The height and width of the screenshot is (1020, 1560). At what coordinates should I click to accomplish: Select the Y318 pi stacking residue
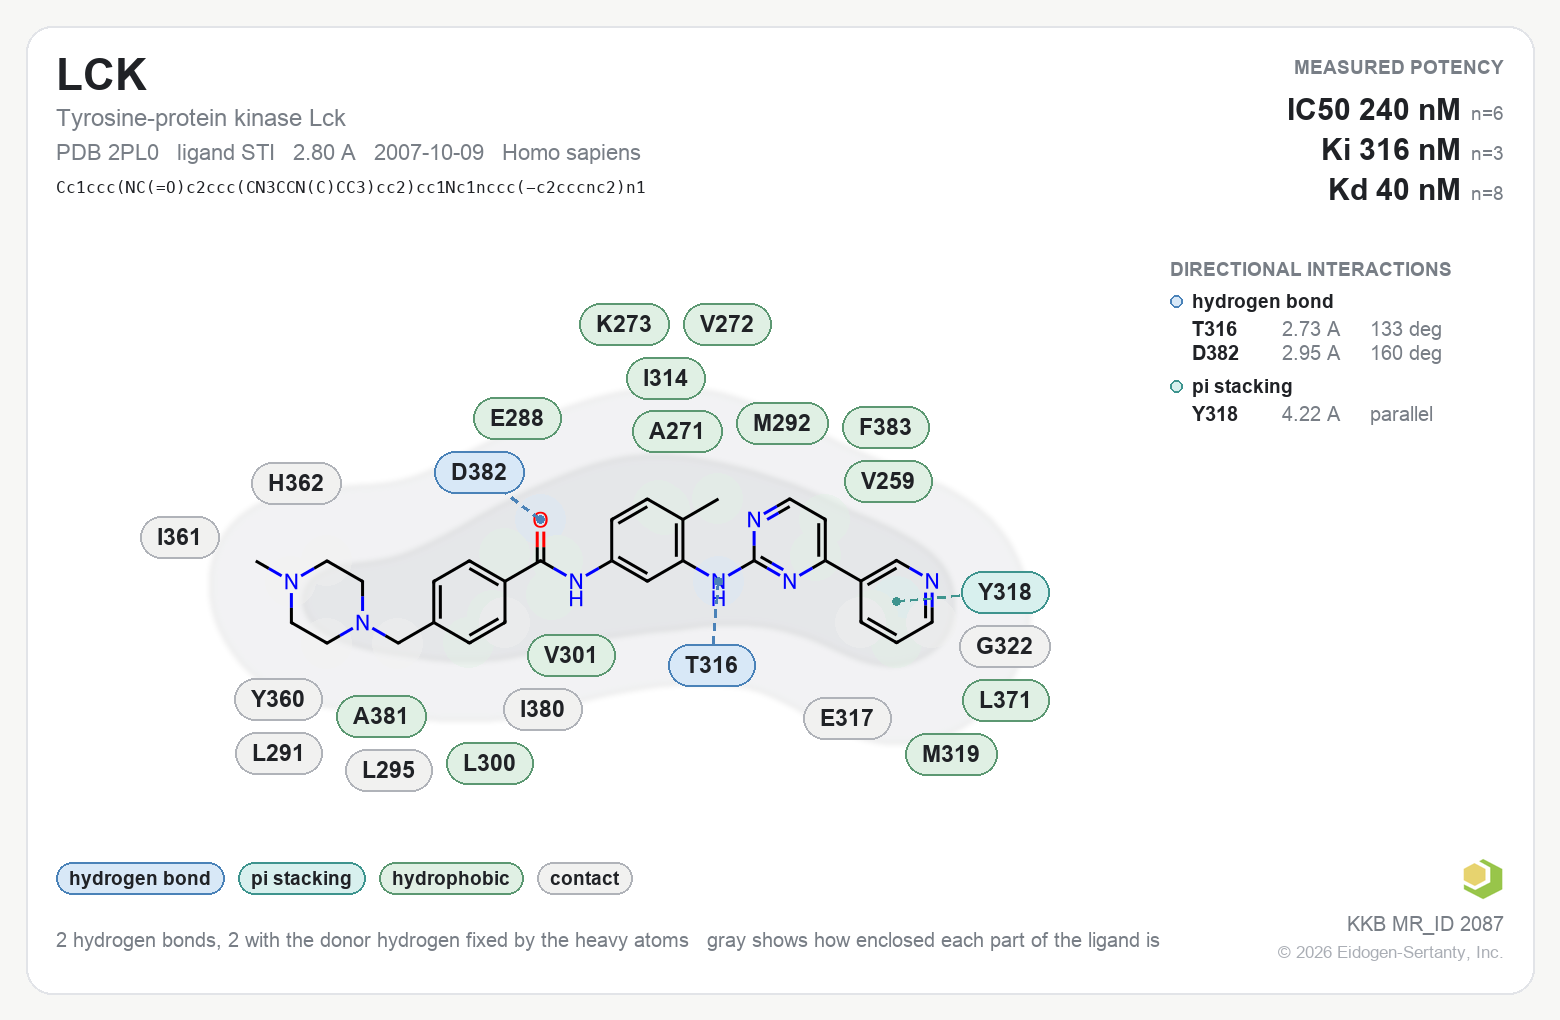pos(1005,592)
